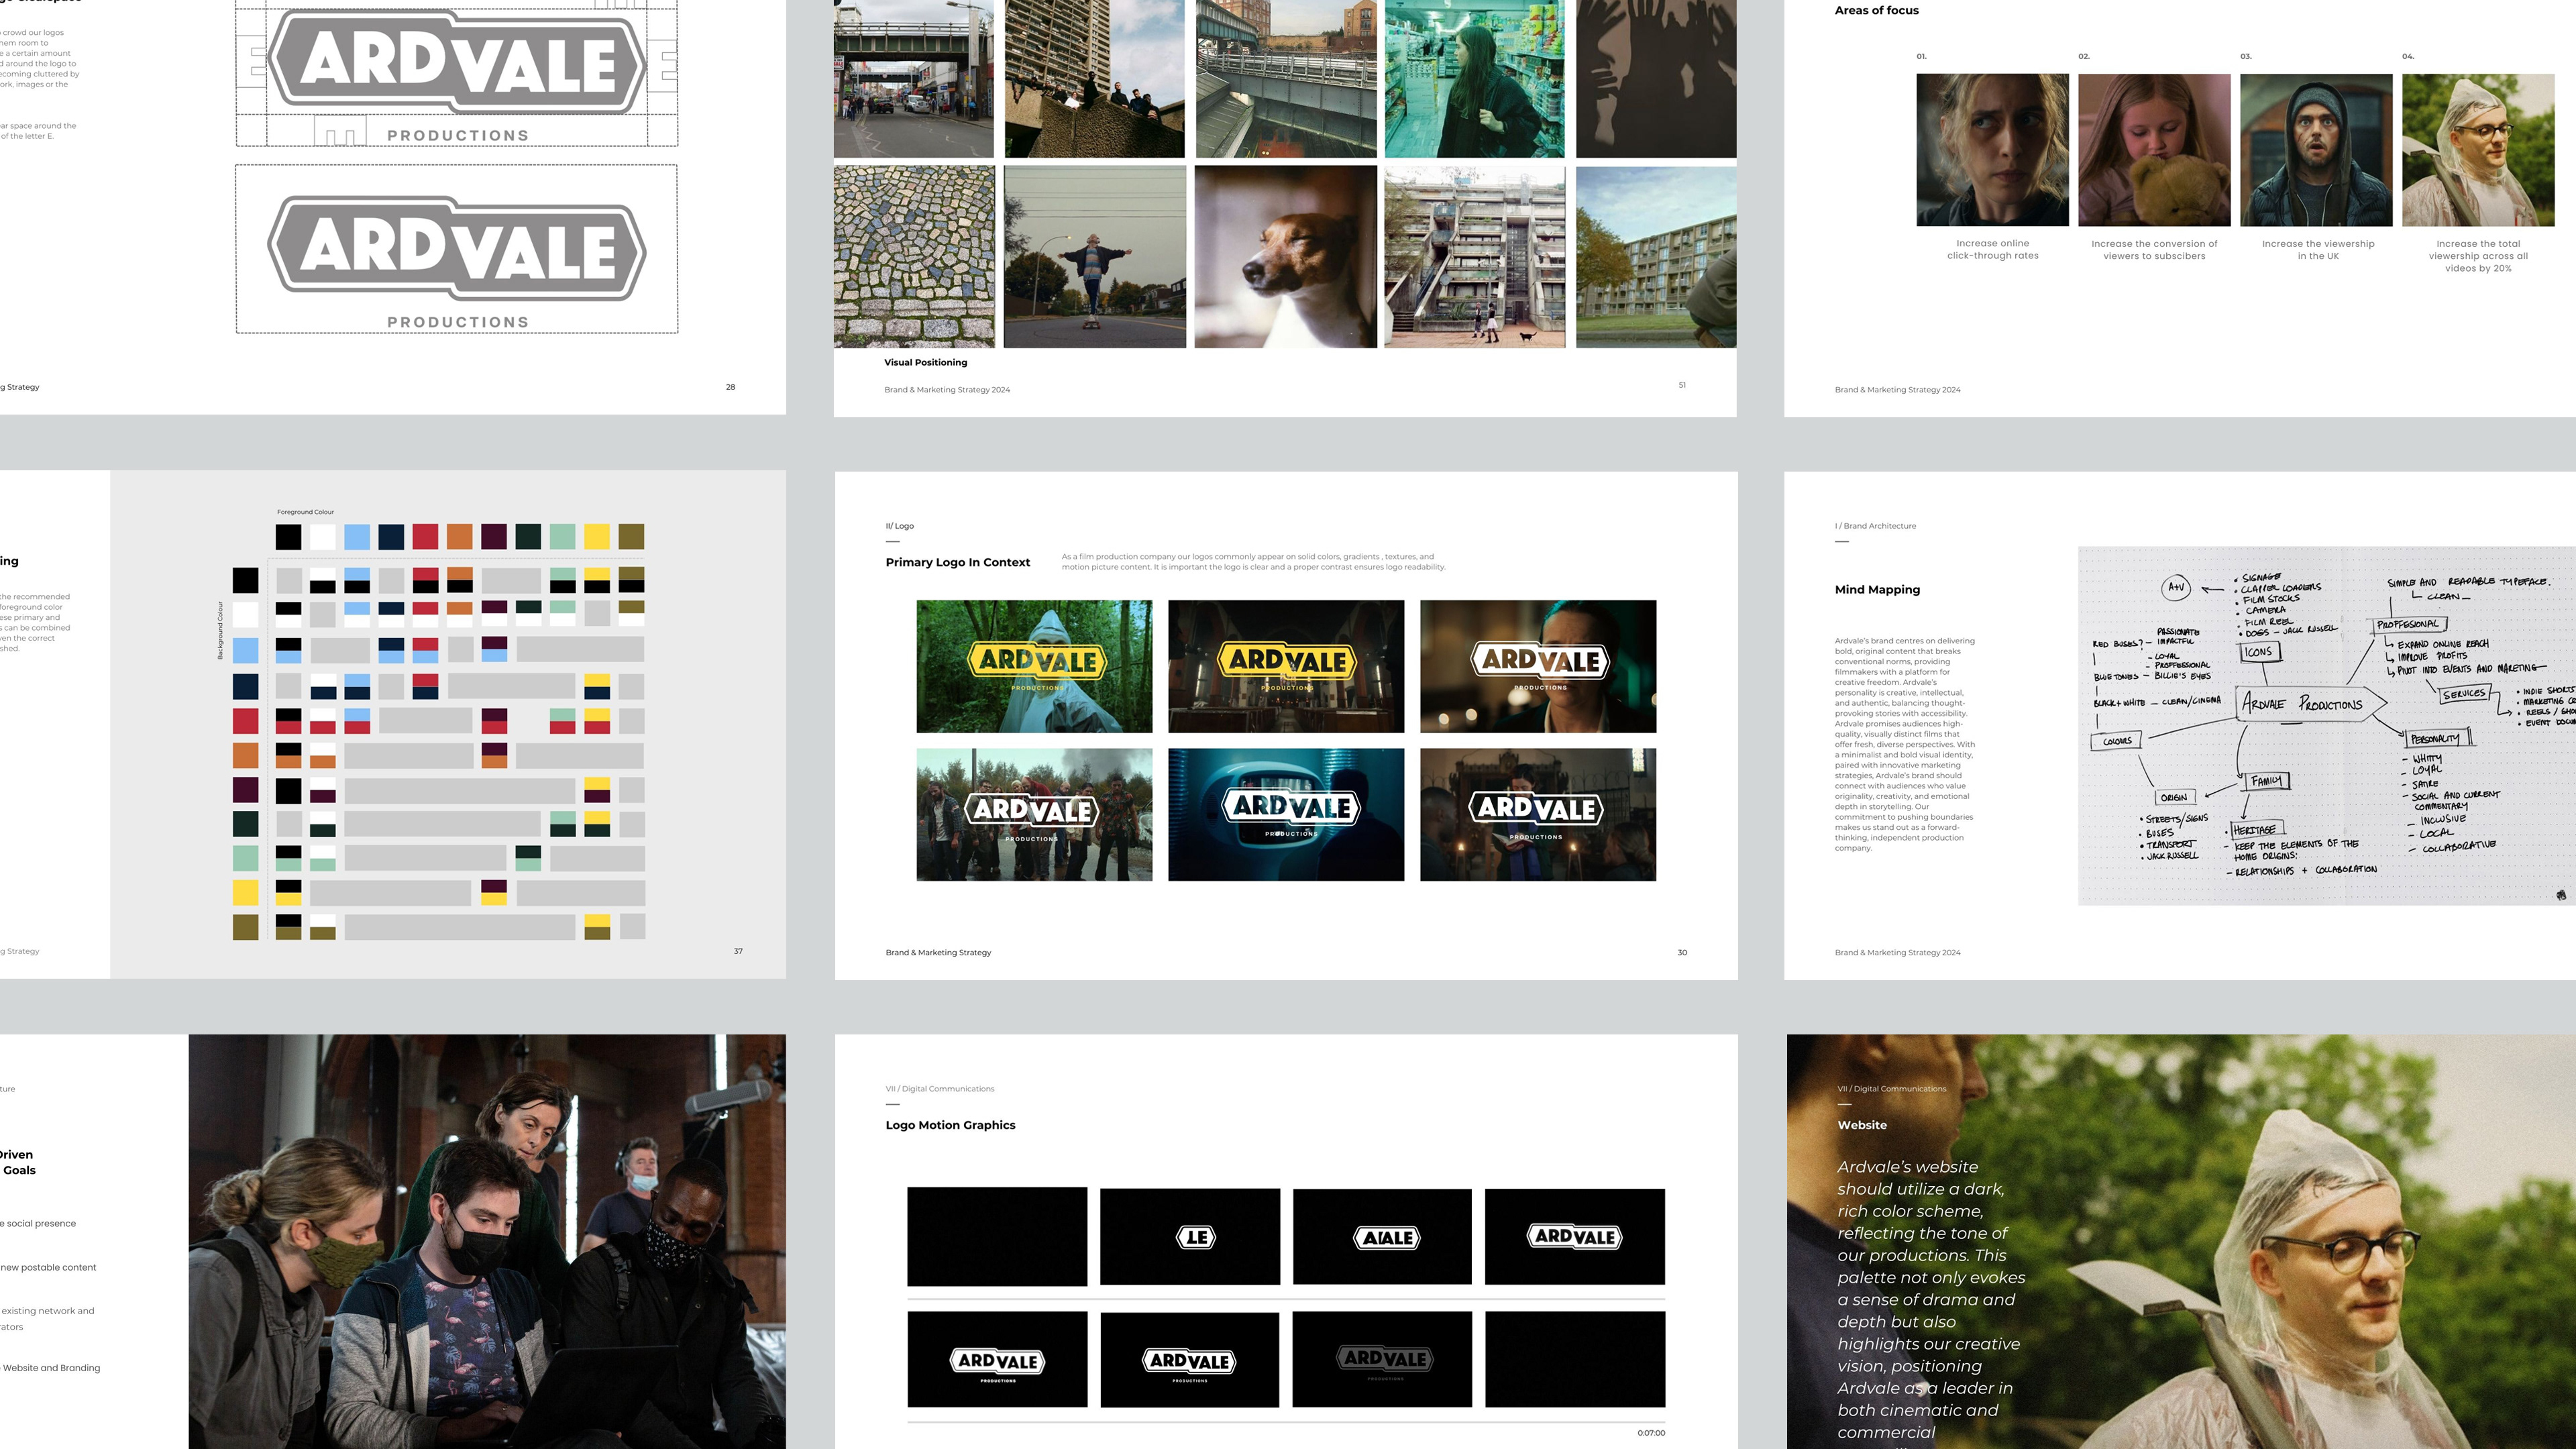Open the yellow Ardvale logo on church interior
2576x1449 pixels.
pos(1286,666)
